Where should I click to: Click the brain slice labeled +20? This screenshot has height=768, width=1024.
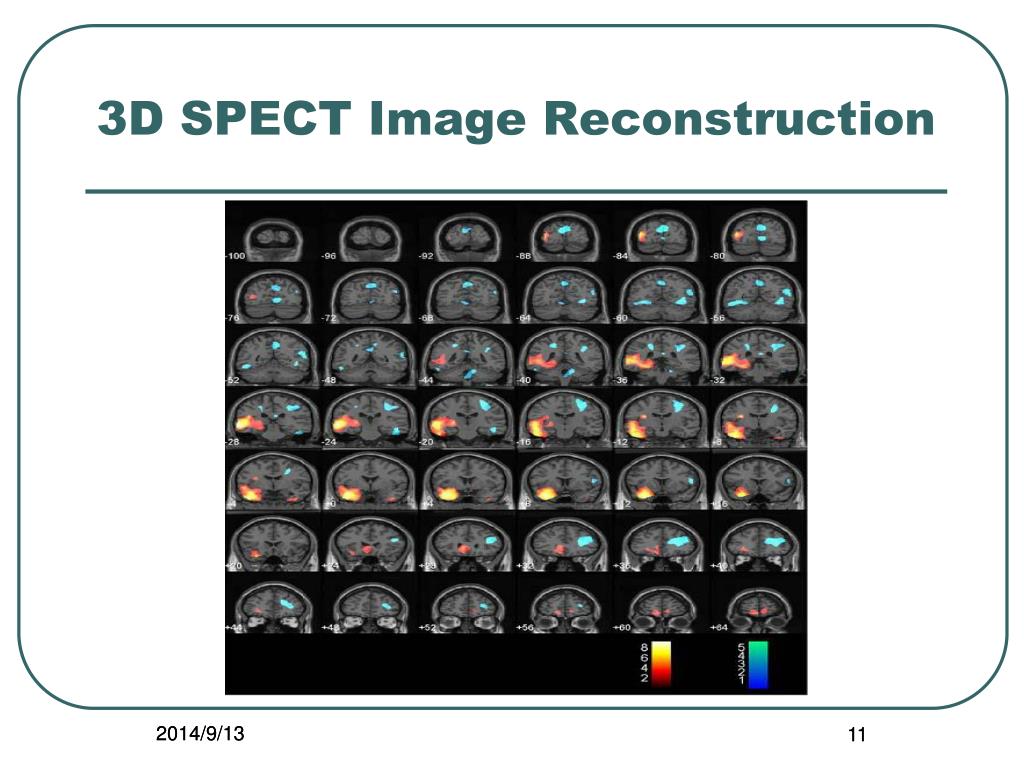pyautogui.click(x=274, y=544)
